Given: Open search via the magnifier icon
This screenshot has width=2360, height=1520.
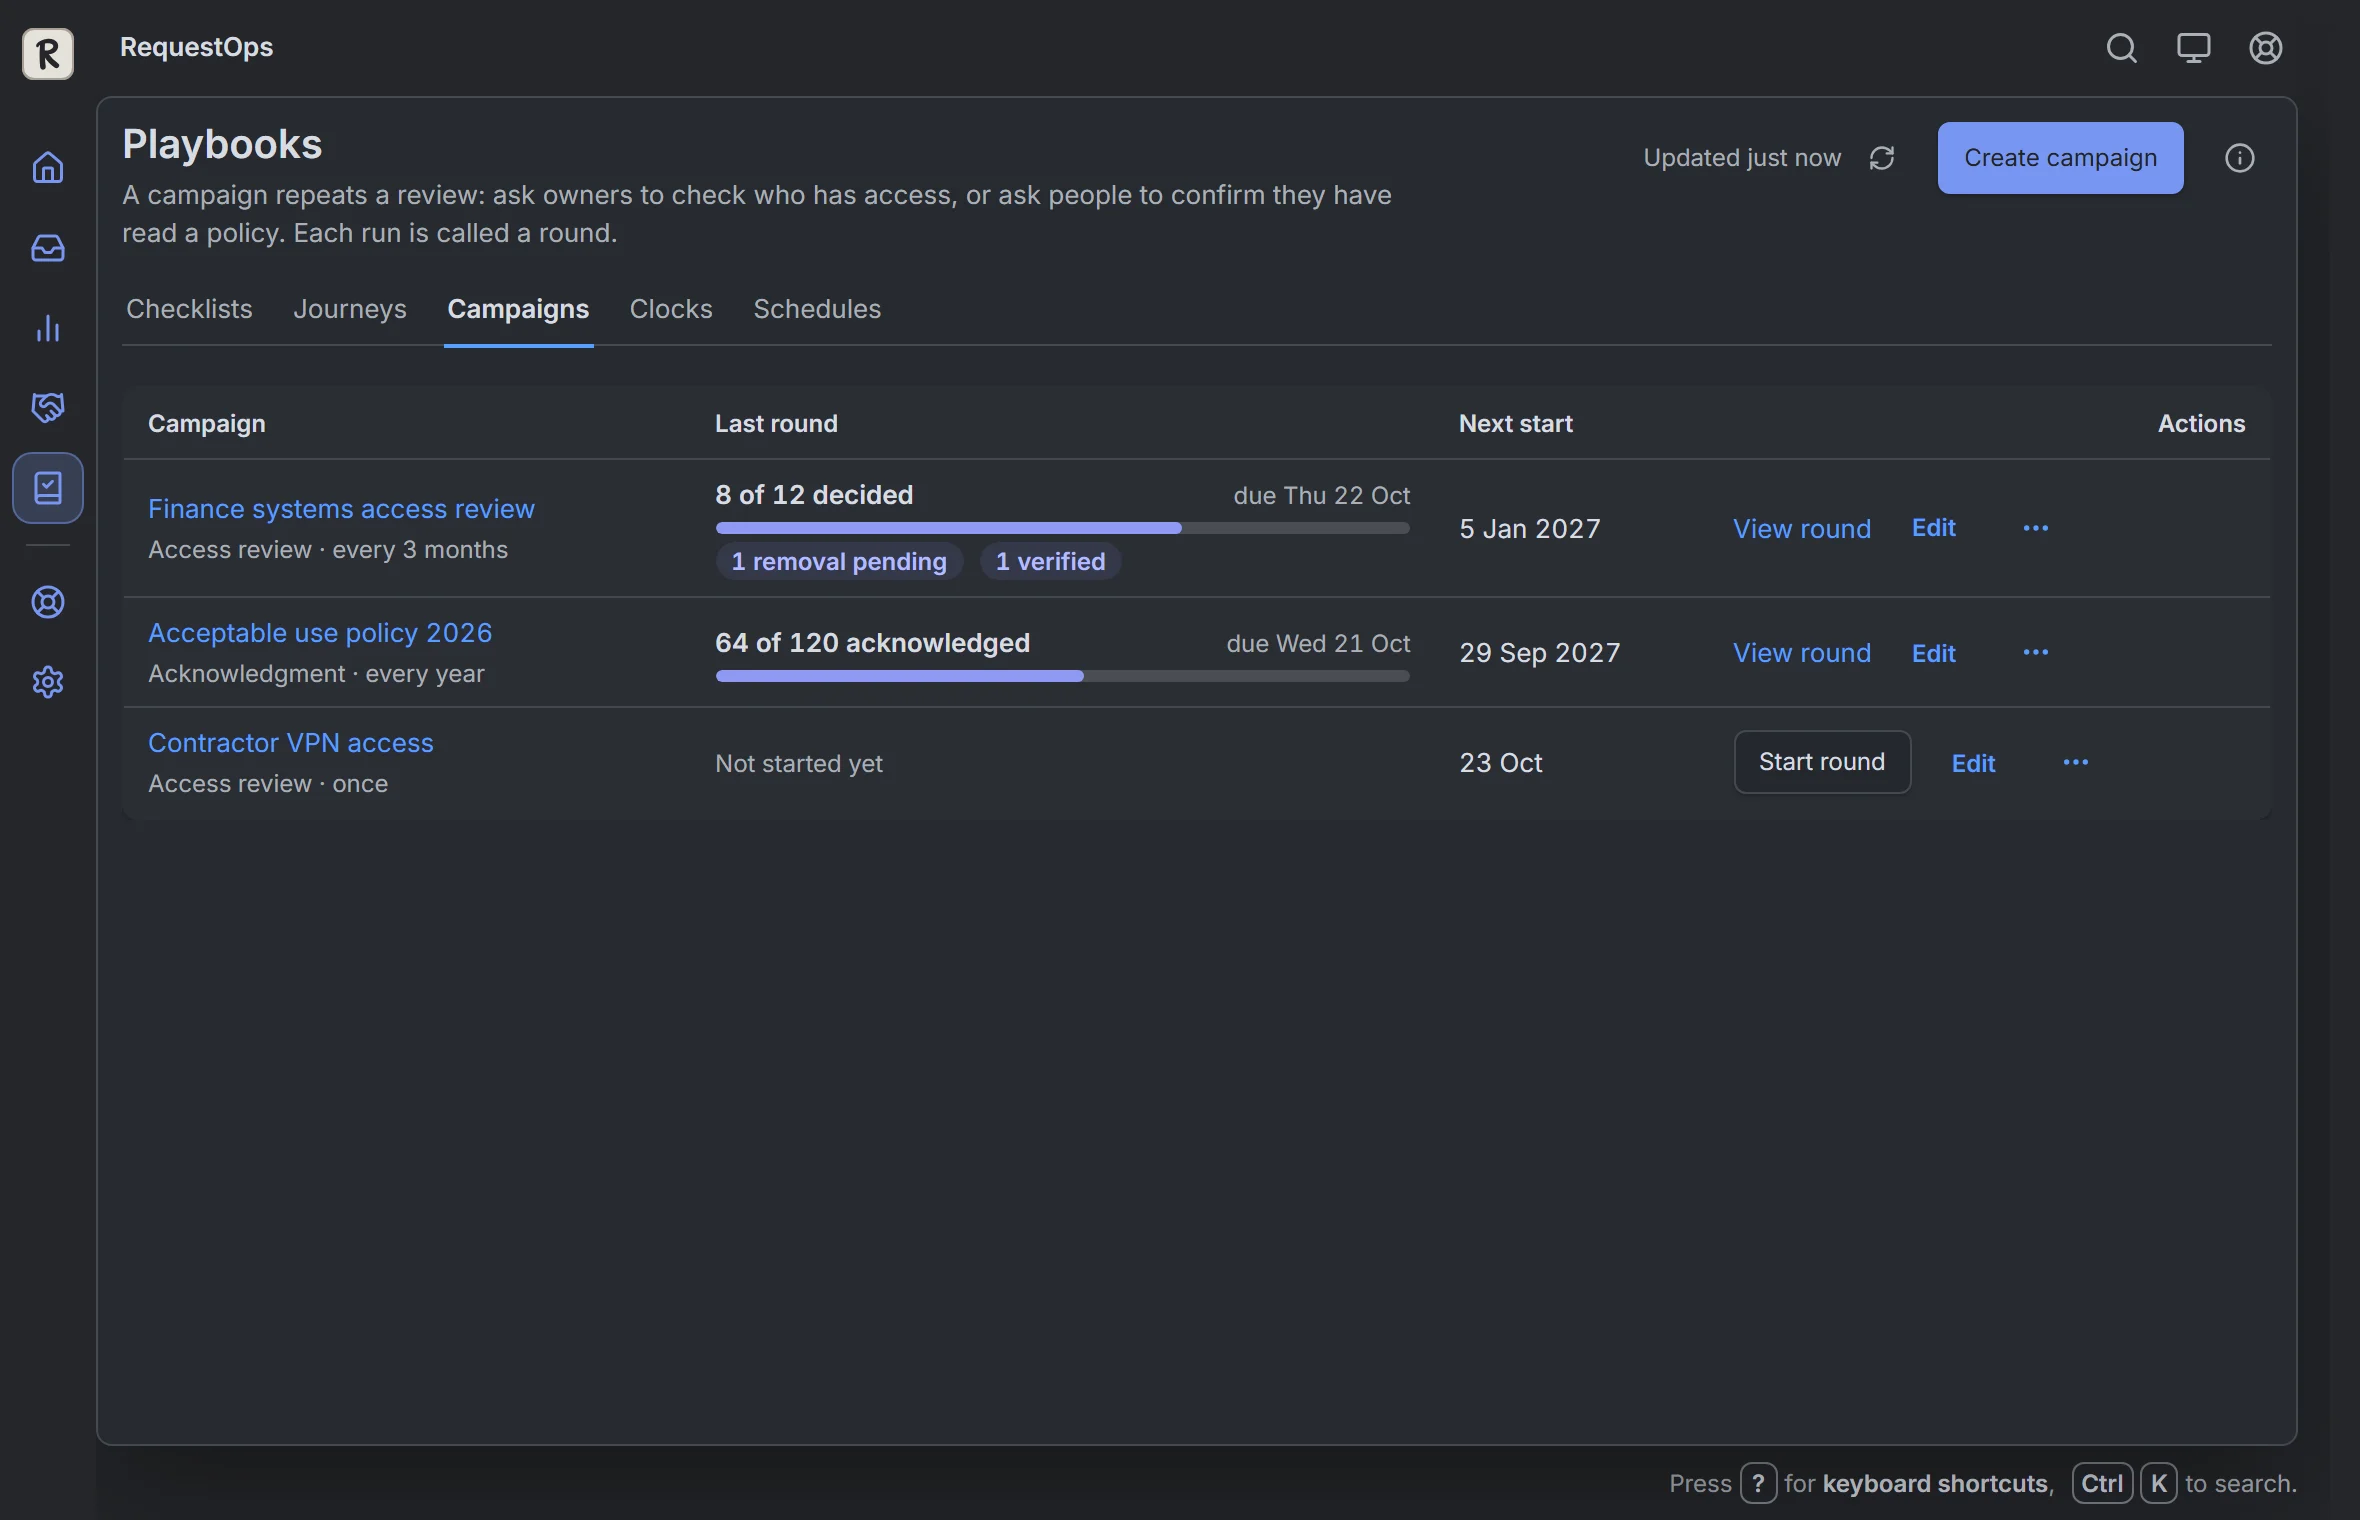Looking at the screenshot, I should pyautogui.click(x=2121, y=48).
